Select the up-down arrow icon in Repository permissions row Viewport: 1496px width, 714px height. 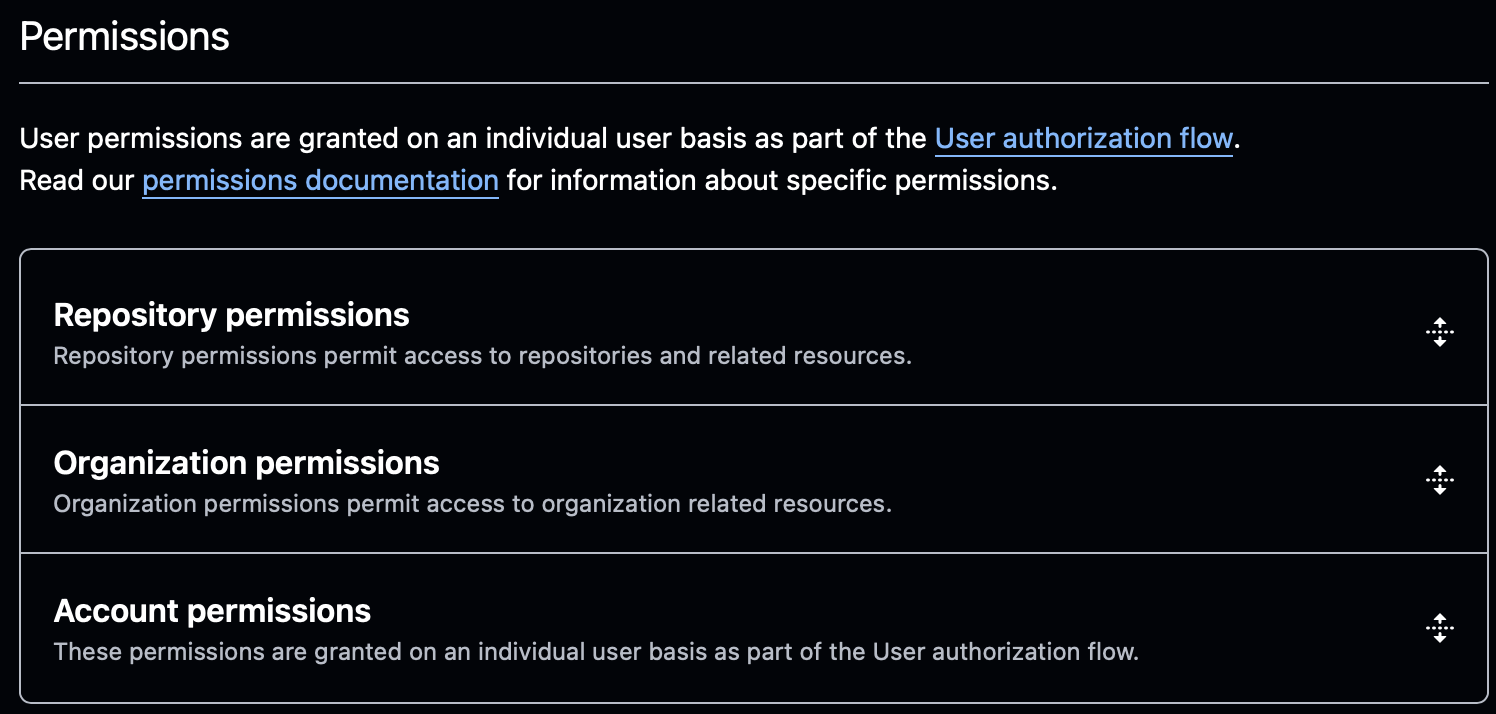[x=1440, y=332]
